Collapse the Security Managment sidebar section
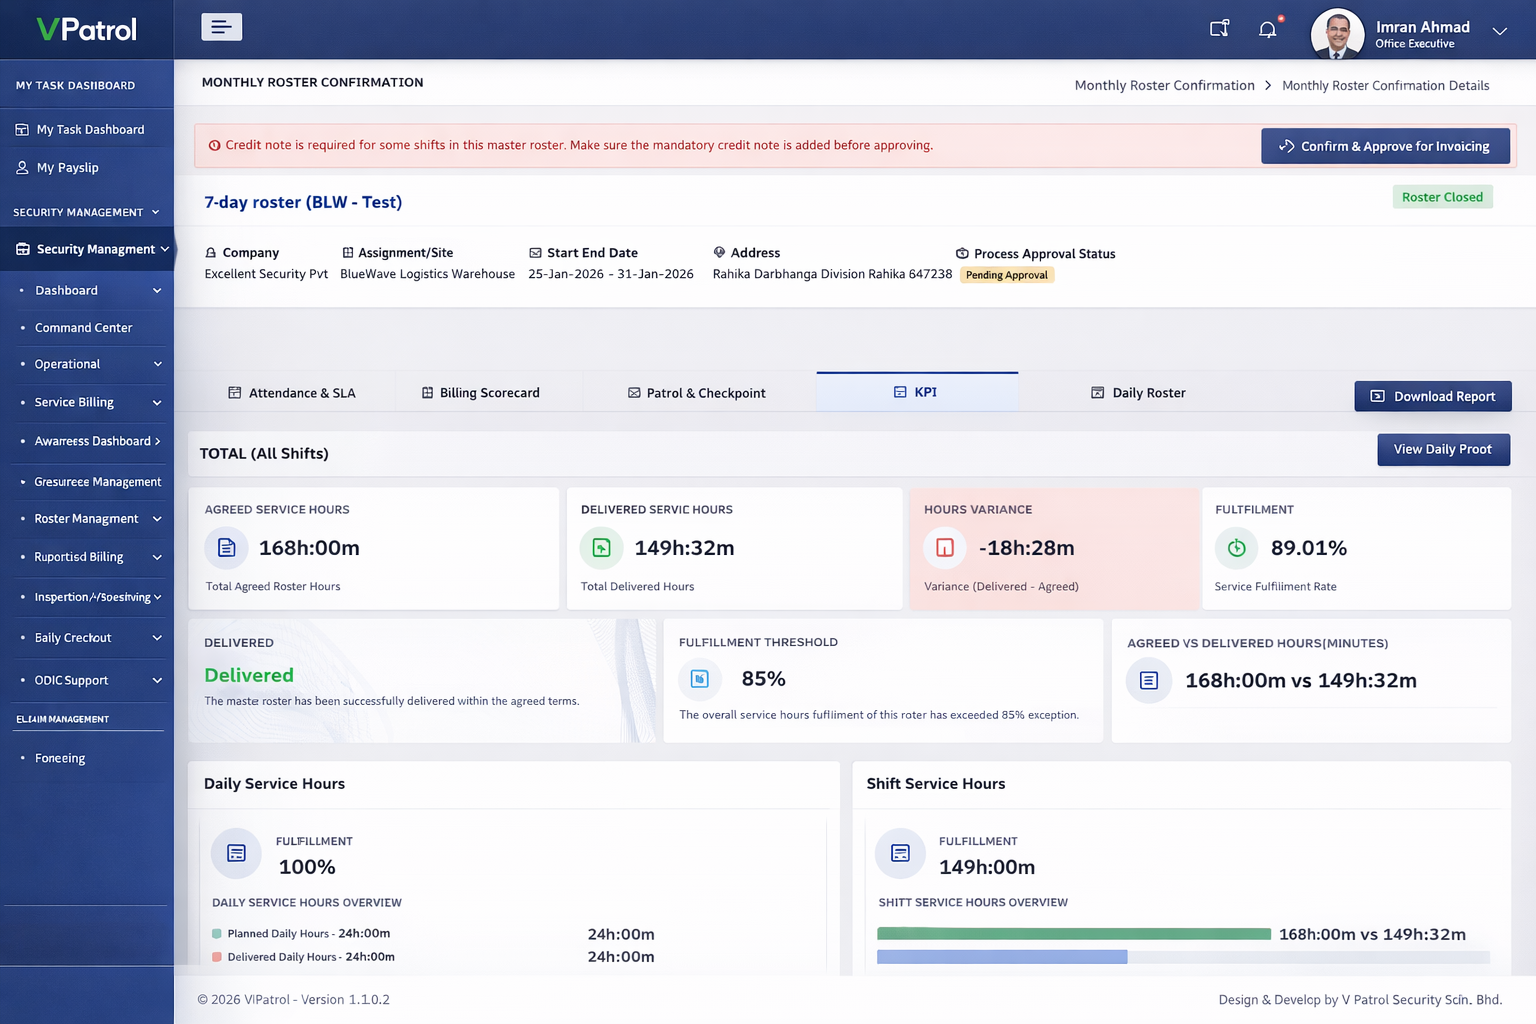The width and height of the screenshot is (1536, 1024). pyautogui.click(x=164, y=249)
